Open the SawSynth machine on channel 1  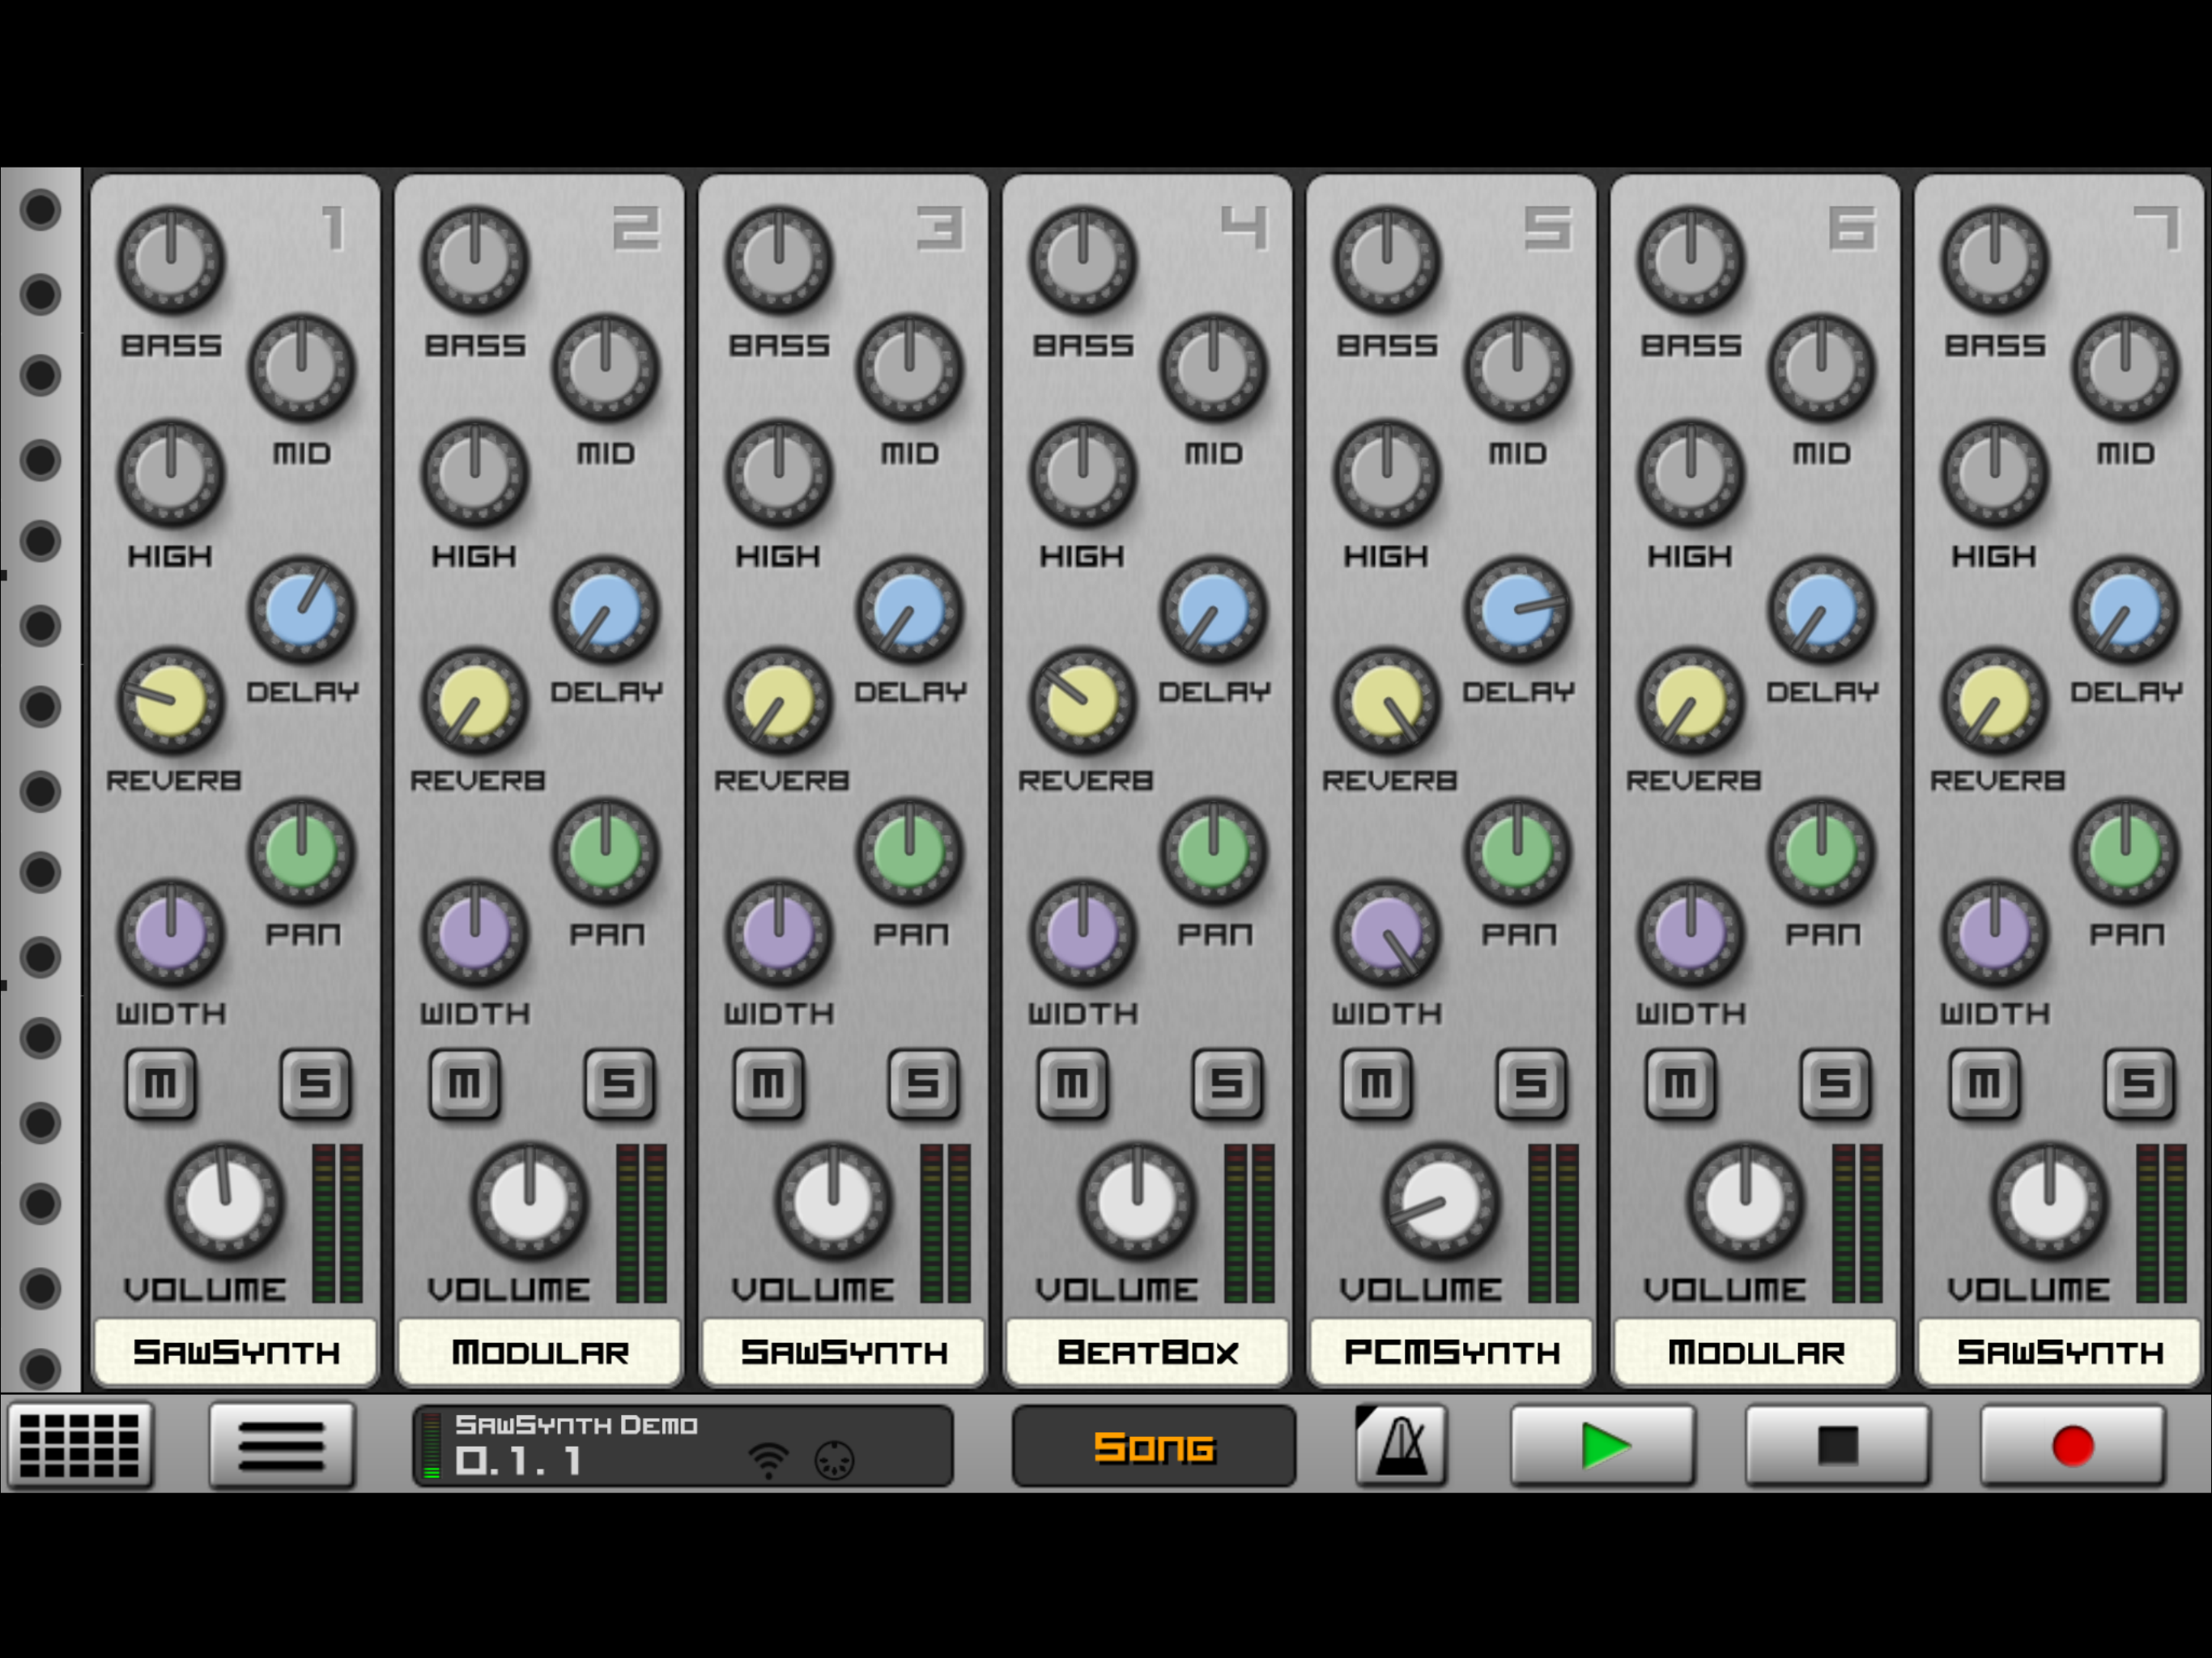[236, 1352]
